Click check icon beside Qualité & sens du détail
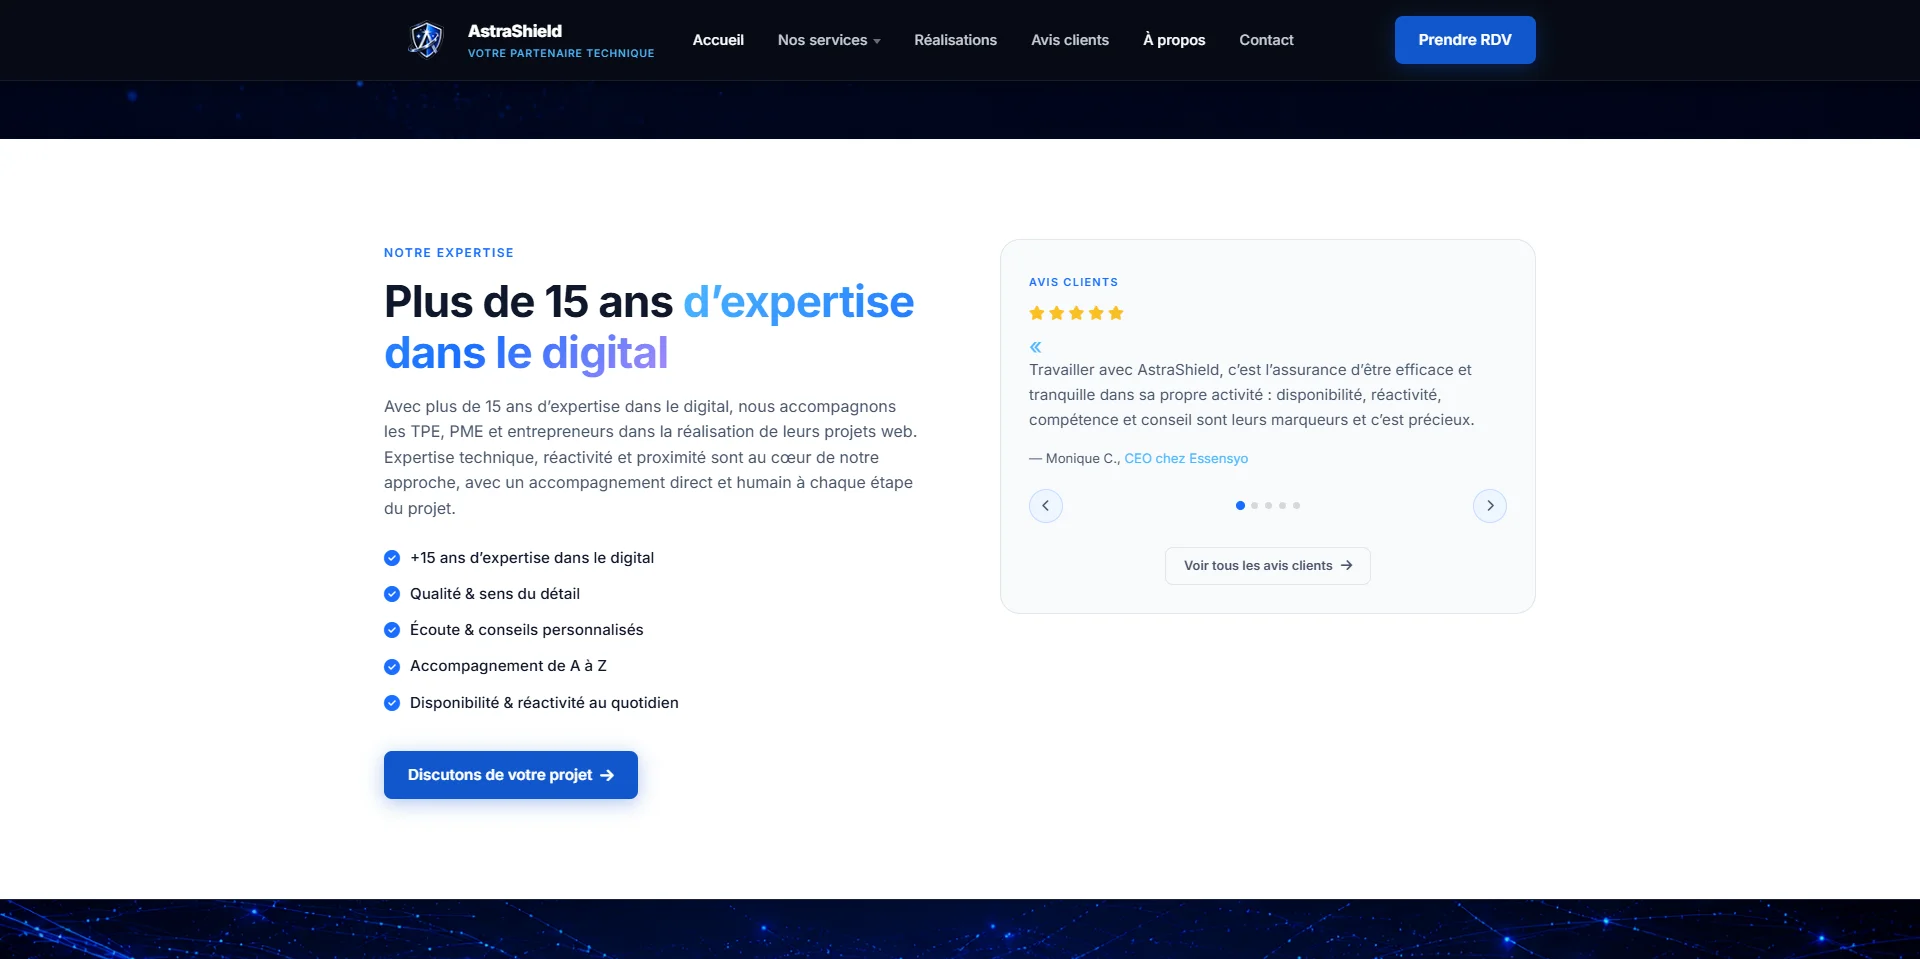 [x=392, y=594]
